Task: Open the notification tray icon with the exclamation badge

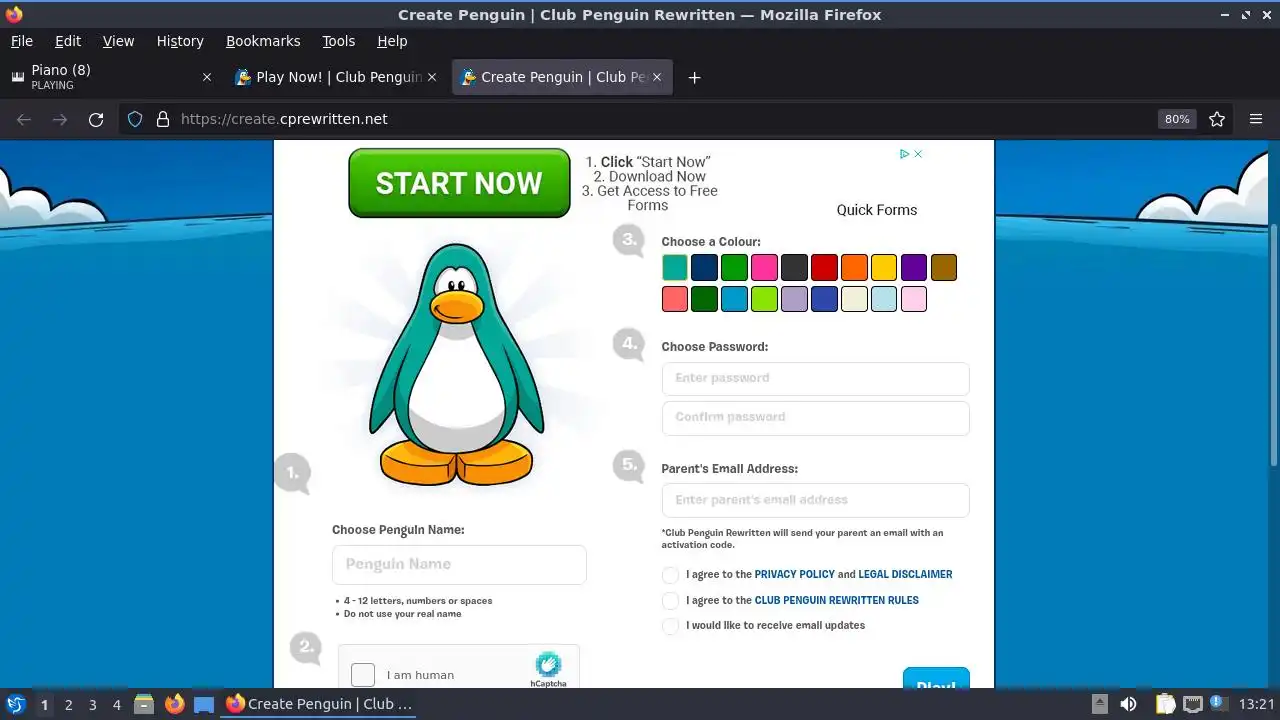Action: pos(1220,704)
